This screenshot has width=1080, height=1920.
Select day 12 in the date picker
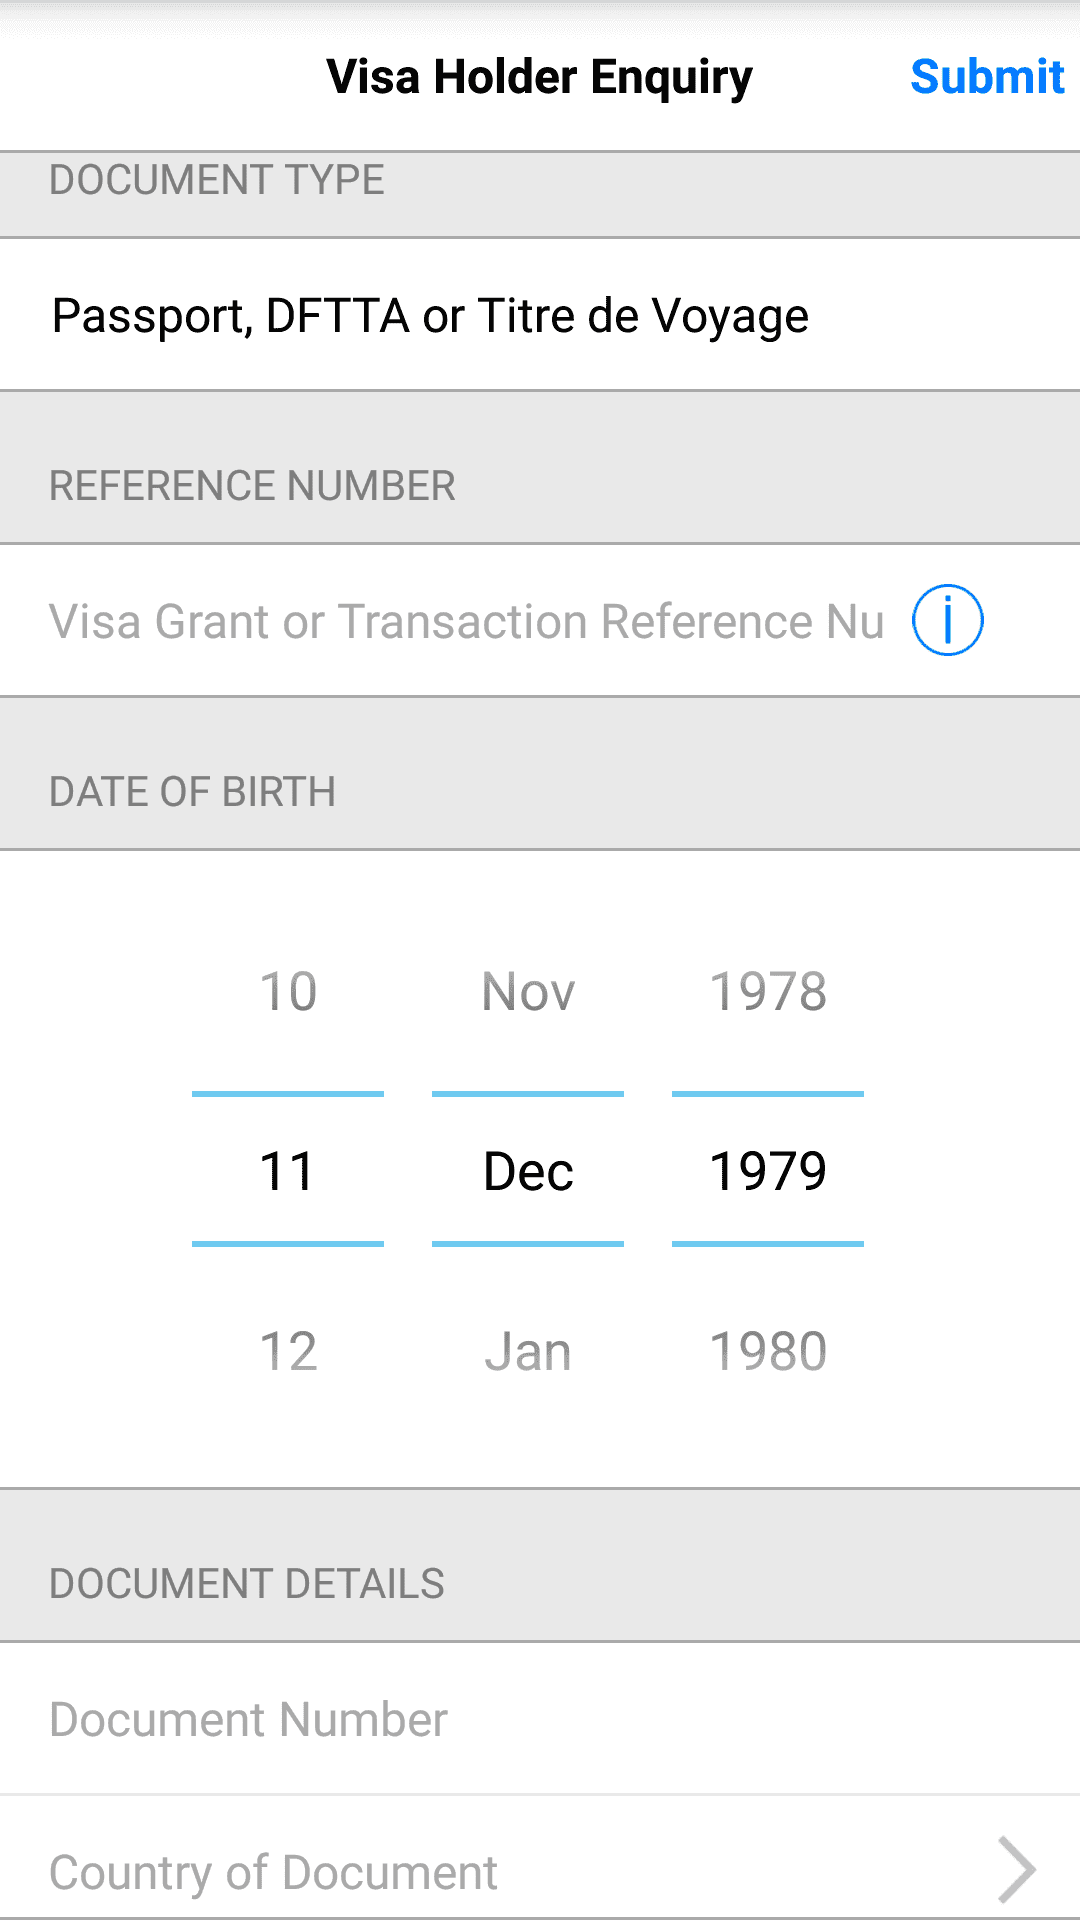click(x=287, y=1350)
